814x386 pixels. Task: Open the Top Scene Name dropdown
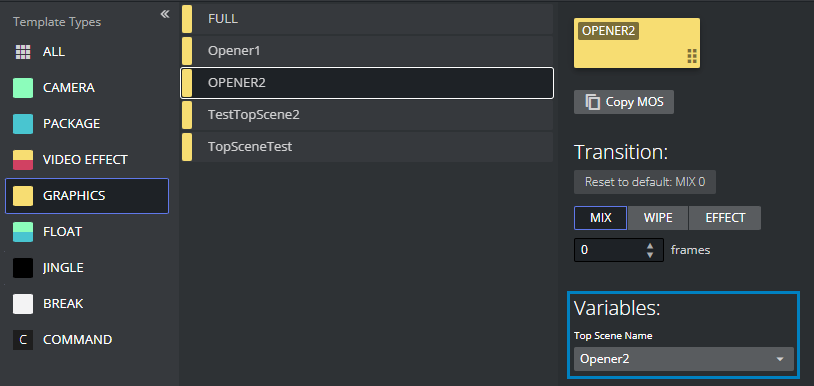click(684, 359)
